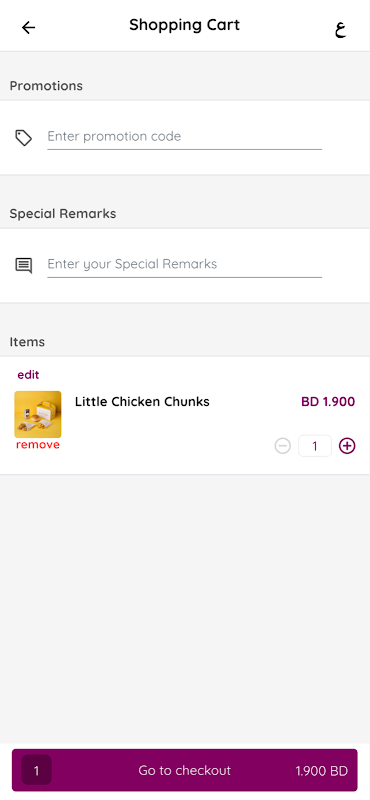Click the BD 1.900 item price
Viewport: 370px width, 800px height.
pyautogui.click(x=328, y=402)
